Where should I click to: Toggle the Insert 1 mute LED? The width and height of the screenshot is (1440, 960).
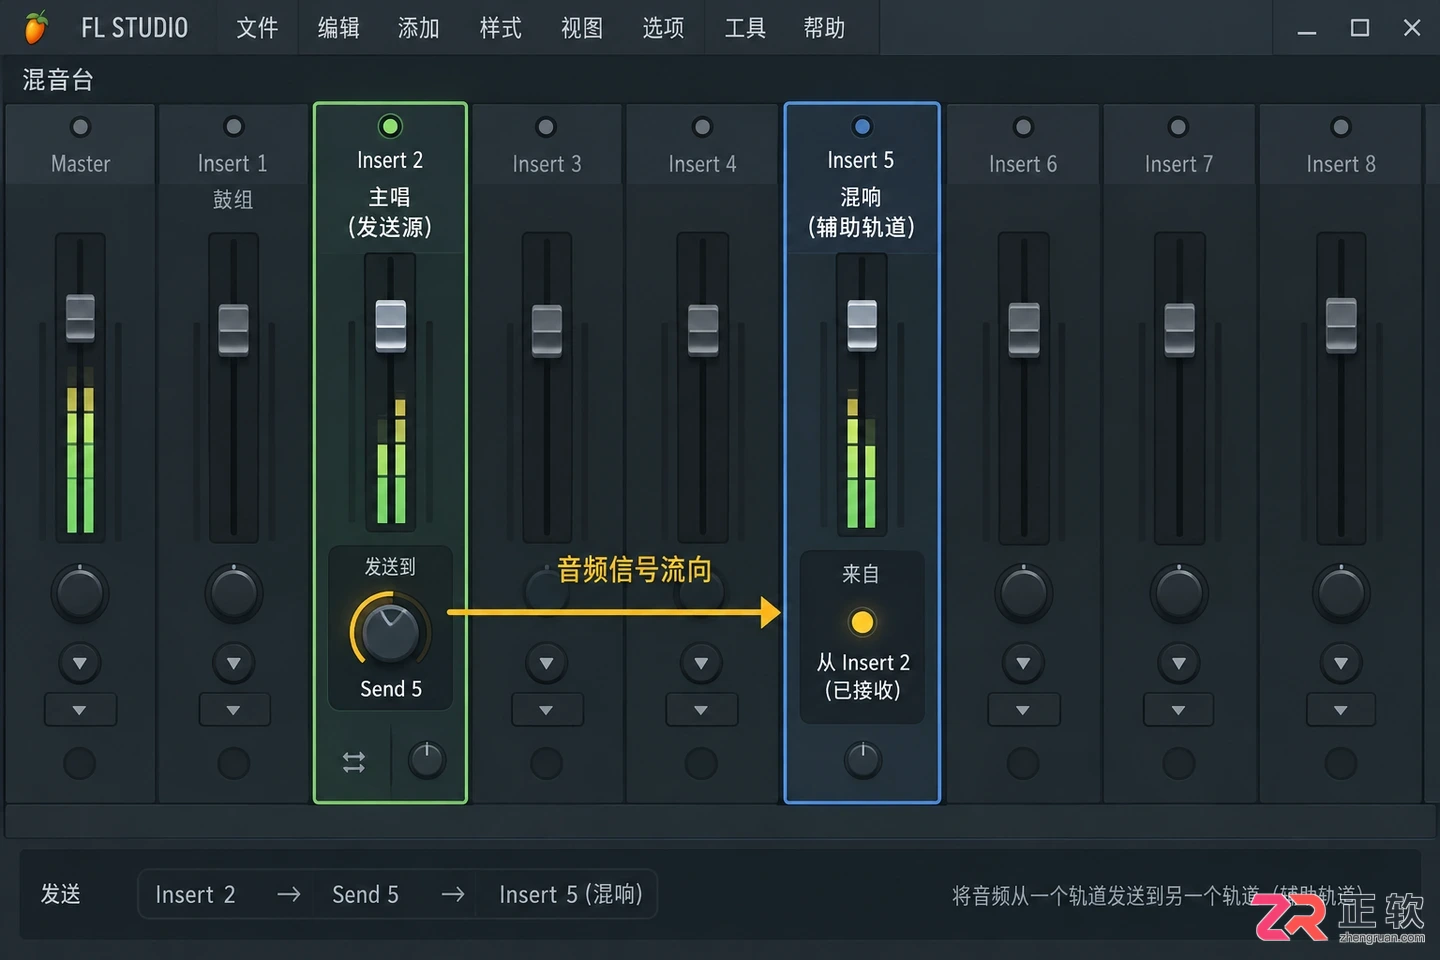point(233,127)
